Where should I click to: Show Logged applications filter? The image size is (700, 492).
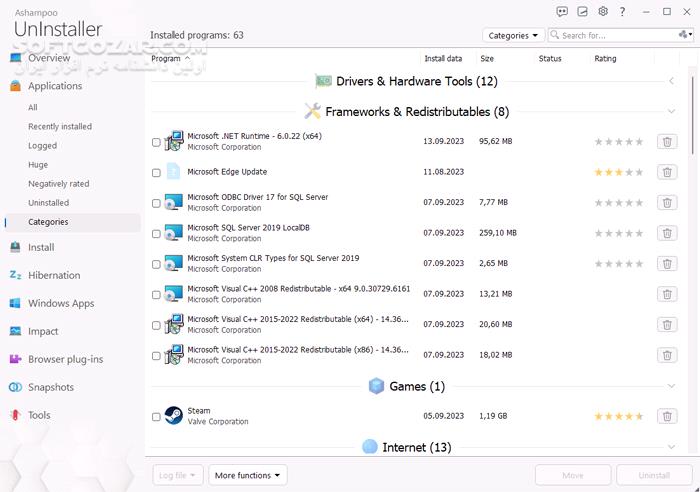click(x=42, y=146)
